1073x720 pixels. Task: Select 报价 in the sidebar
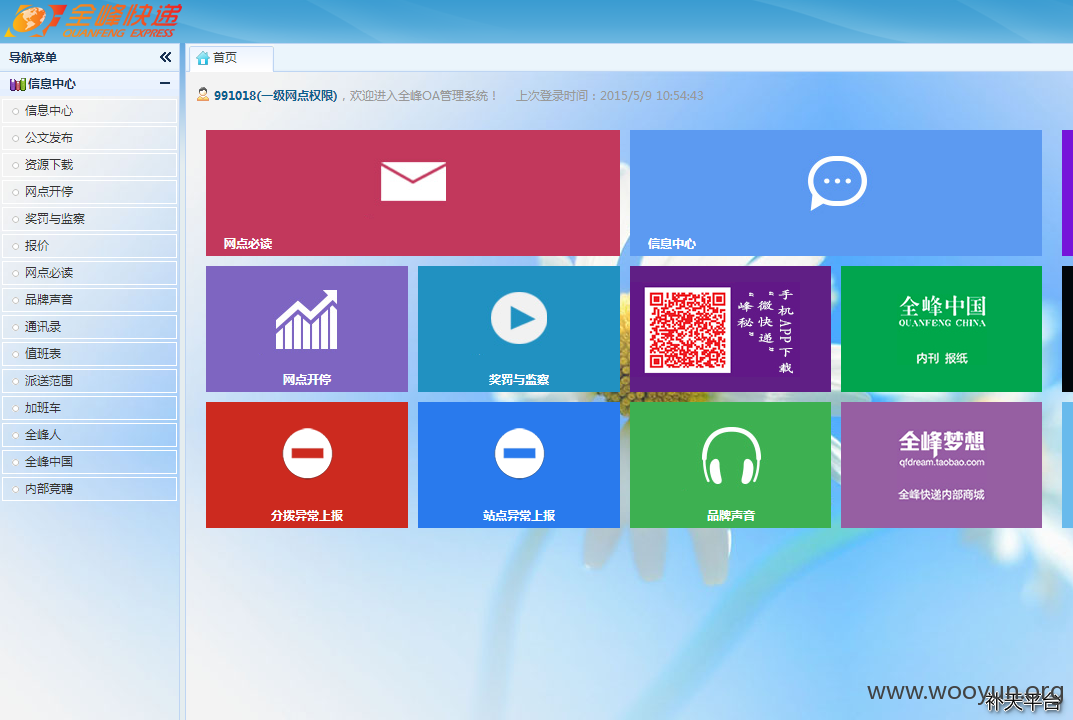(x=90, y=246)
